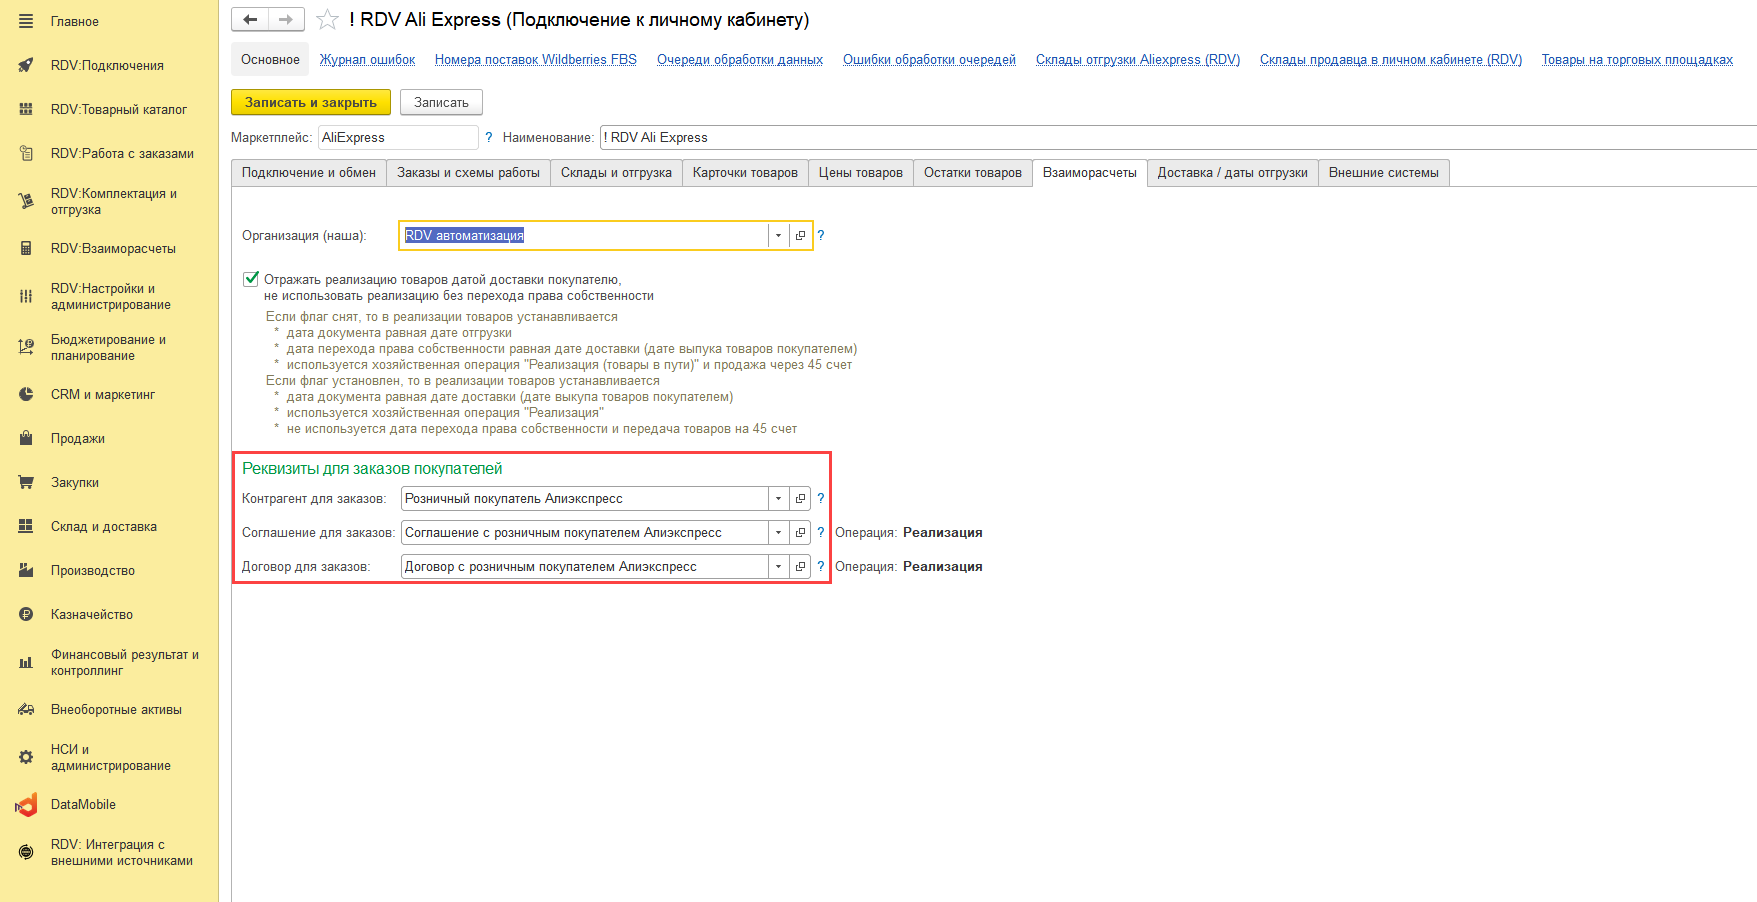
Task: Click the Финансовый результат chart icon
Action: tap(26, 662)
